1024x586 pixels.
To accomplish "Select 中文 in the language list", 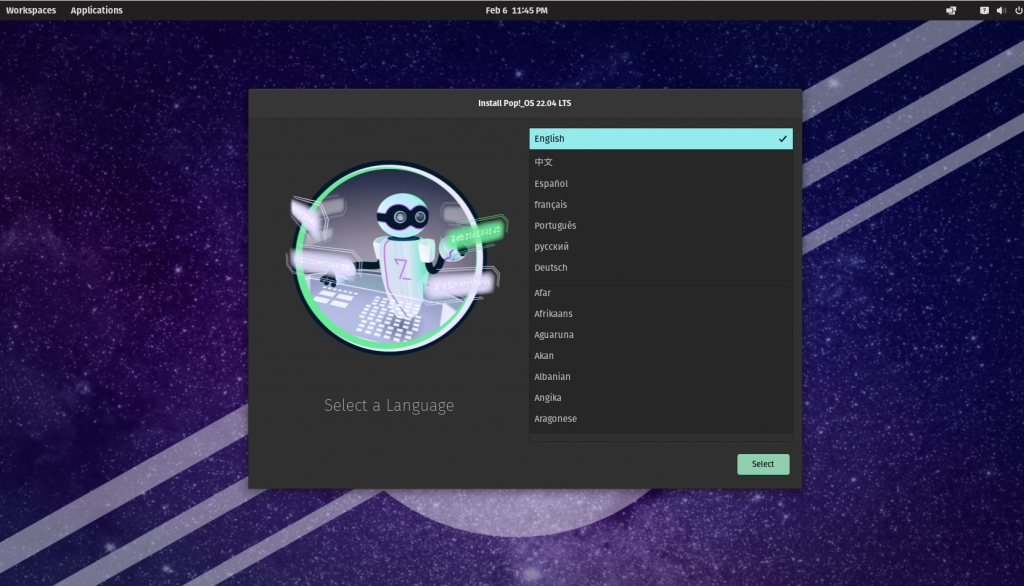I will click(661, 162).
